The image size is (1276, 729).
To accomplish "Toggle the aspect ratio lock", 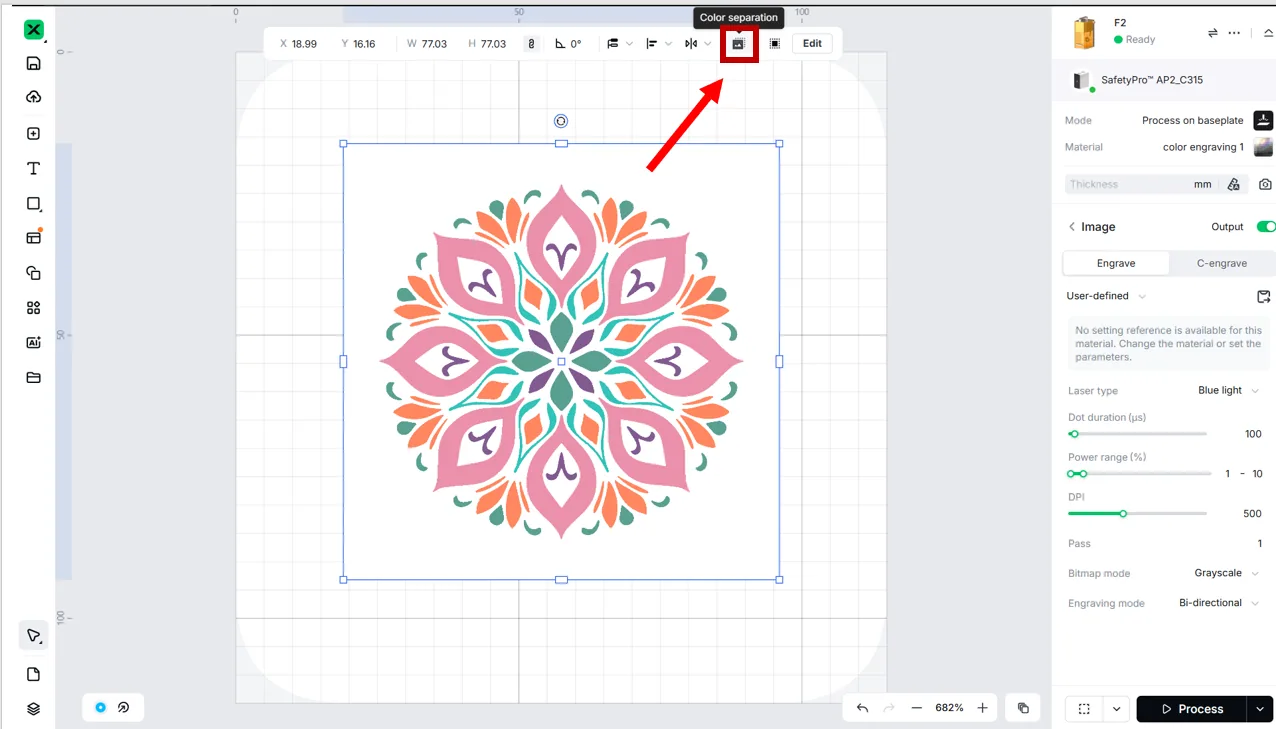I will coord(531,44).
